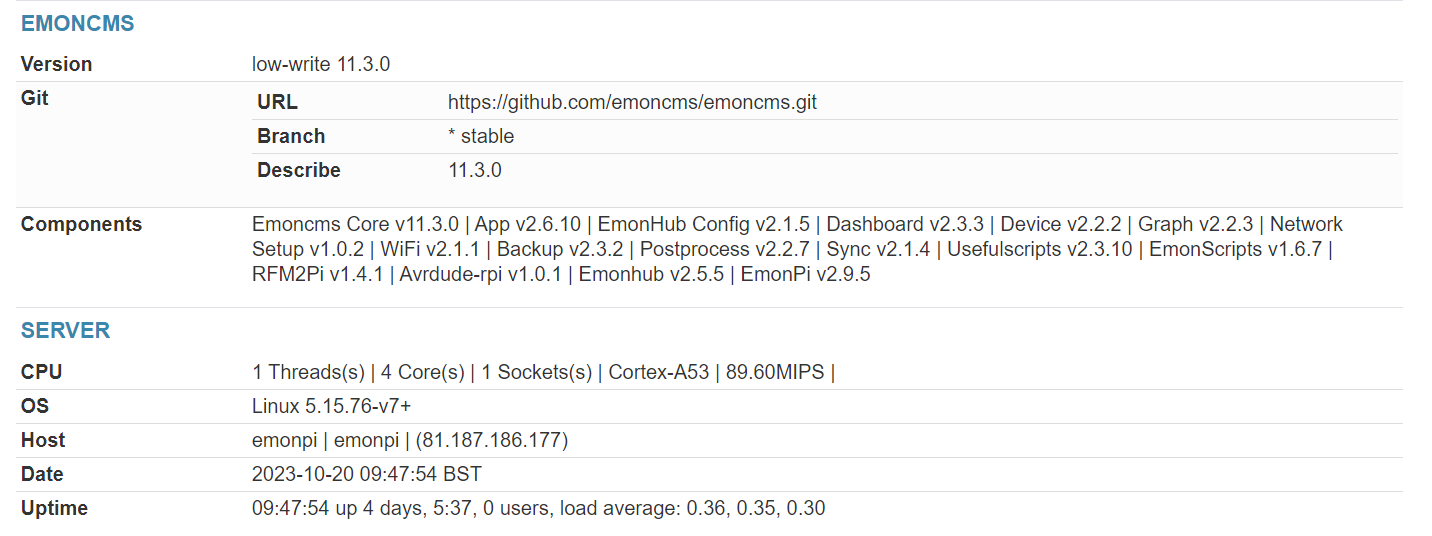1432x536 pixels.
Task: Click the SERVER section heading
Action: [x=65, y=330]
